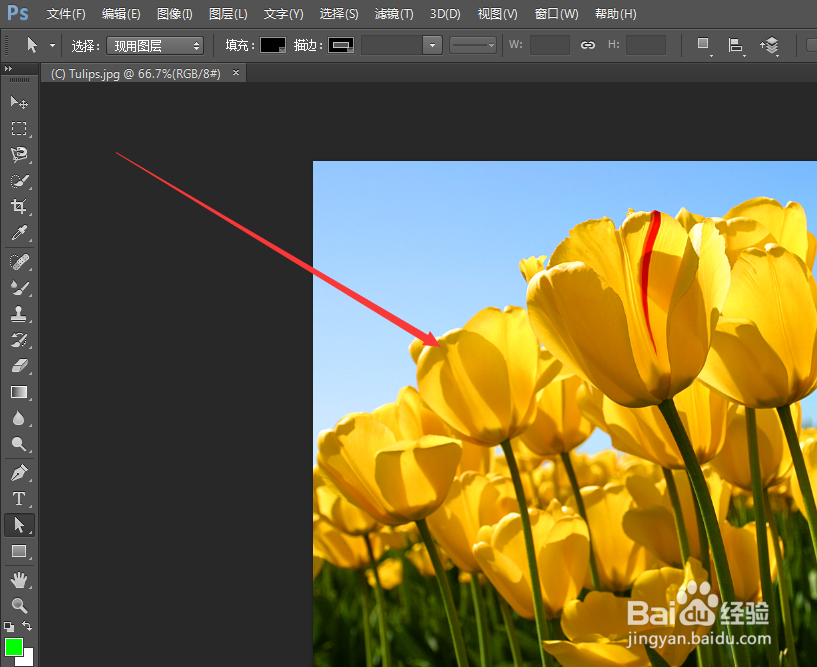817x667 pixels.
Task: Click the H height input field
Action: point(646,45)
